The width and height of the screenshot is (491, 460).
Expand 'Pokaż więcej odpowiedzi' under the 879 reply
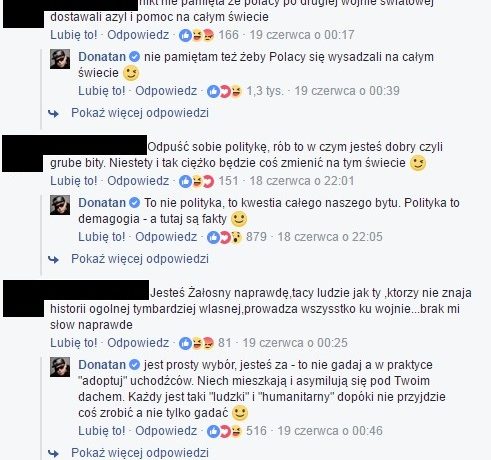point(140,259)
